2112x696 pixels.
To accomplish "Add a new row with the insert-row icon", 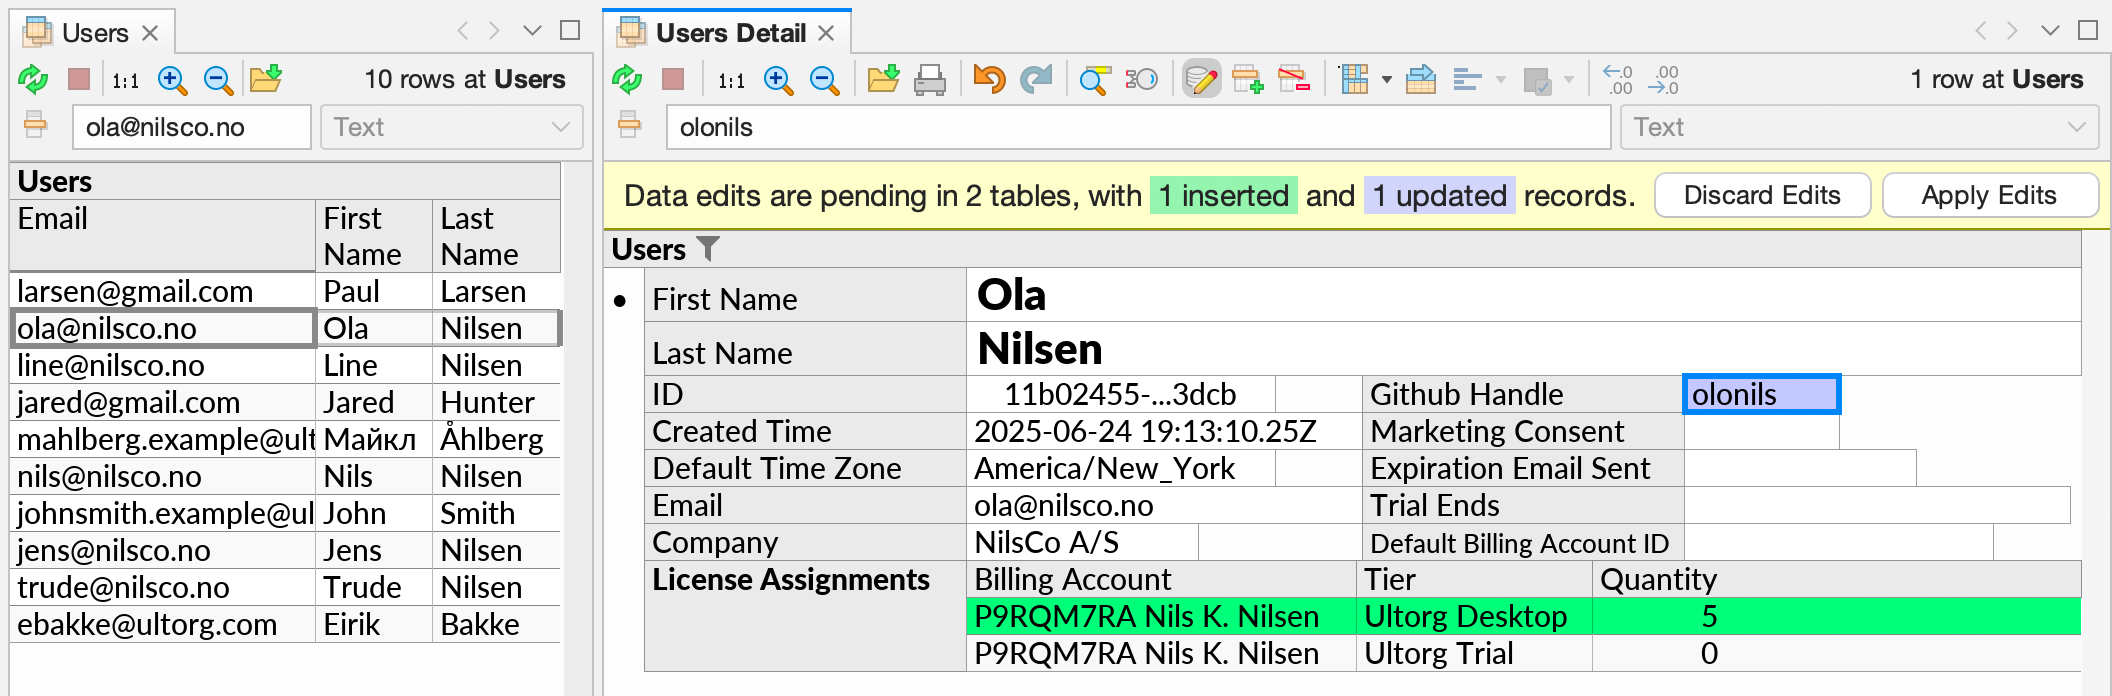I will (1247, 79).
